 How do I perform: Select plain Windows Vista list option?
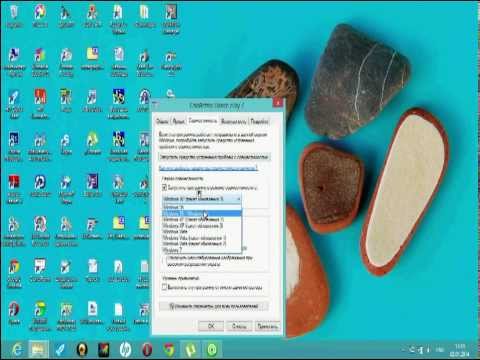click(202, 231)
